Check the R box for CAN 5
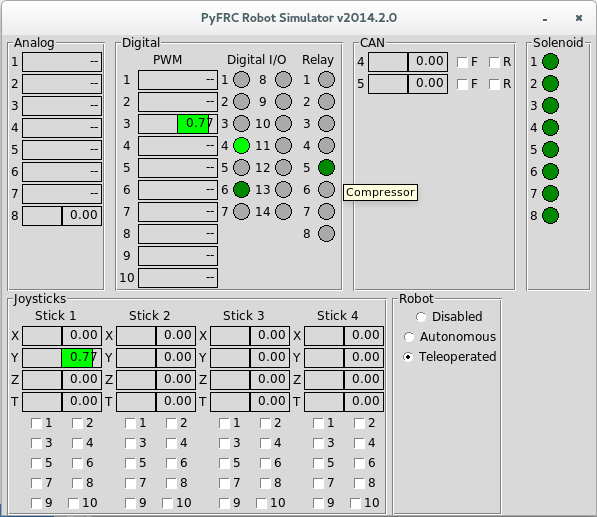The height and width of the screenshot is (517, 597). [x=494, y=85]
